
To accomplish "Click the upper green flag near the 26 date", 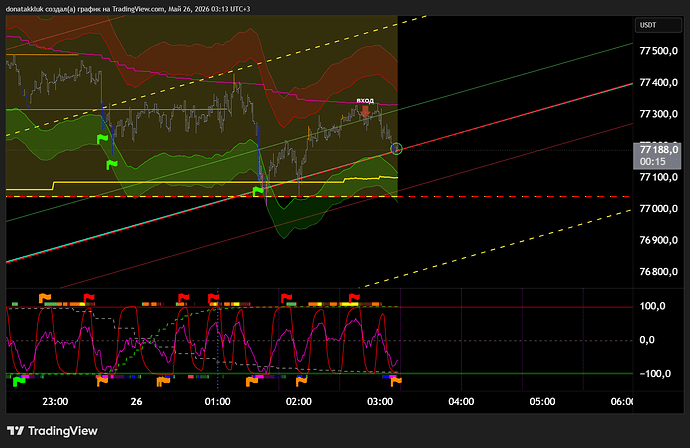I will [x=102, y=140].
